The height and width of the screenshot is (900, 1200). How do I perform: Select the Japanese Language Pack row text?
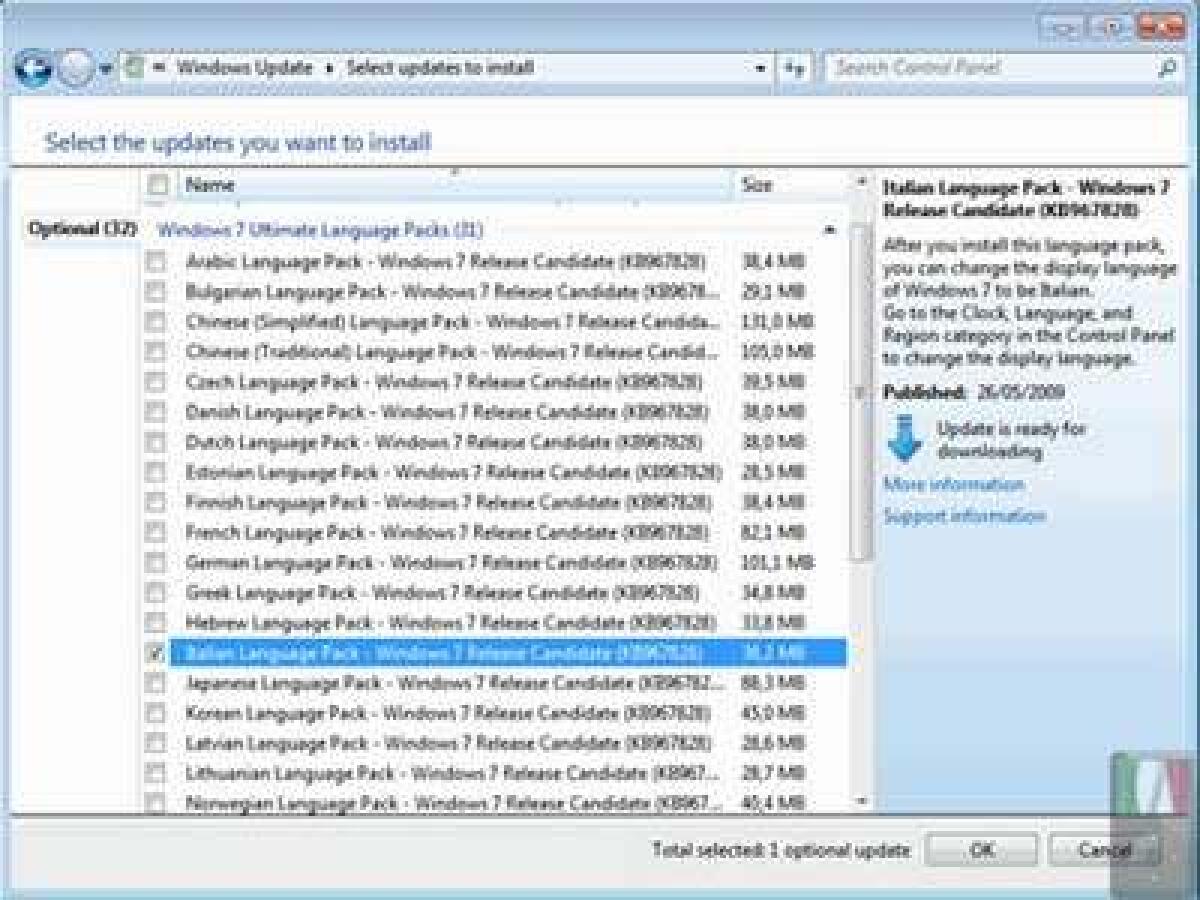coord(455,684)
